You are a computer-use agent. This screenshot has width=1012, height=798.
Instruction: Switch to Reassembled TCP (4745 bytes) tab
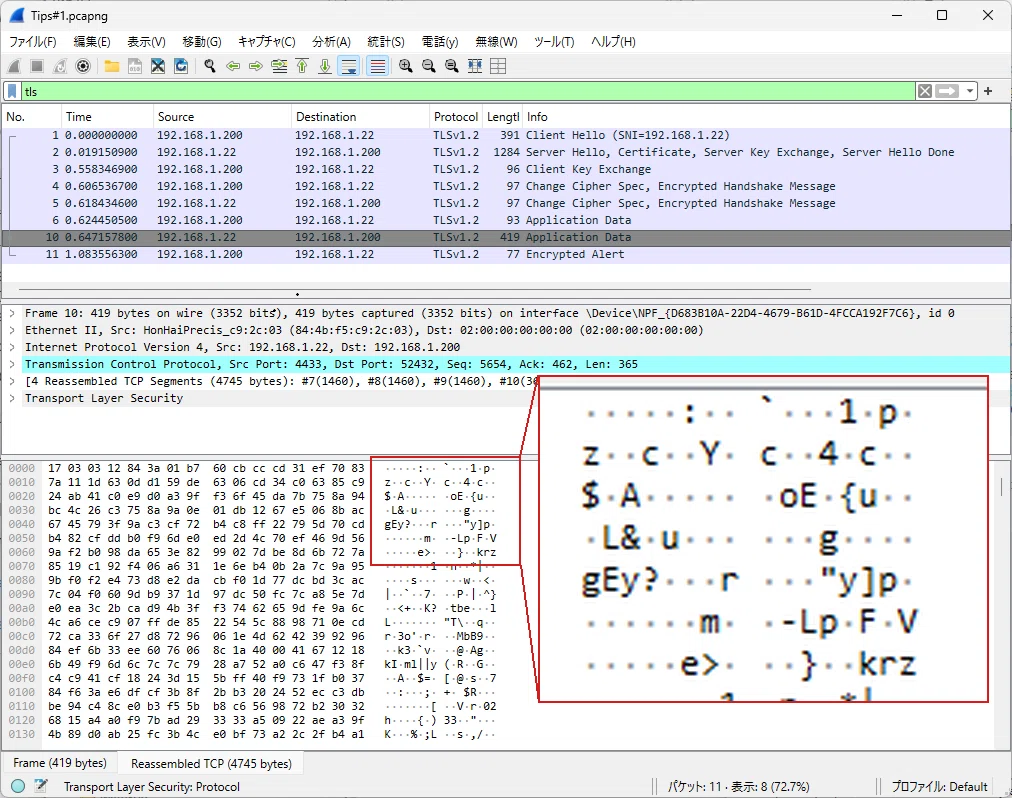click(211, 764)
